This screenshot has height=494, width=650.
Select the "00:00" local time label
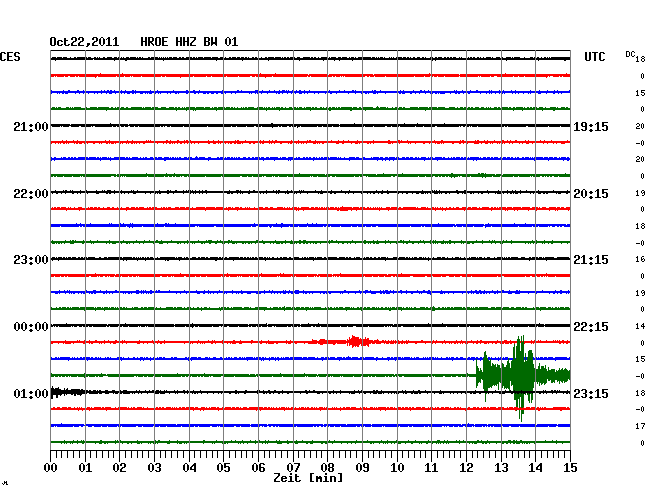click(x=31, y=327)
